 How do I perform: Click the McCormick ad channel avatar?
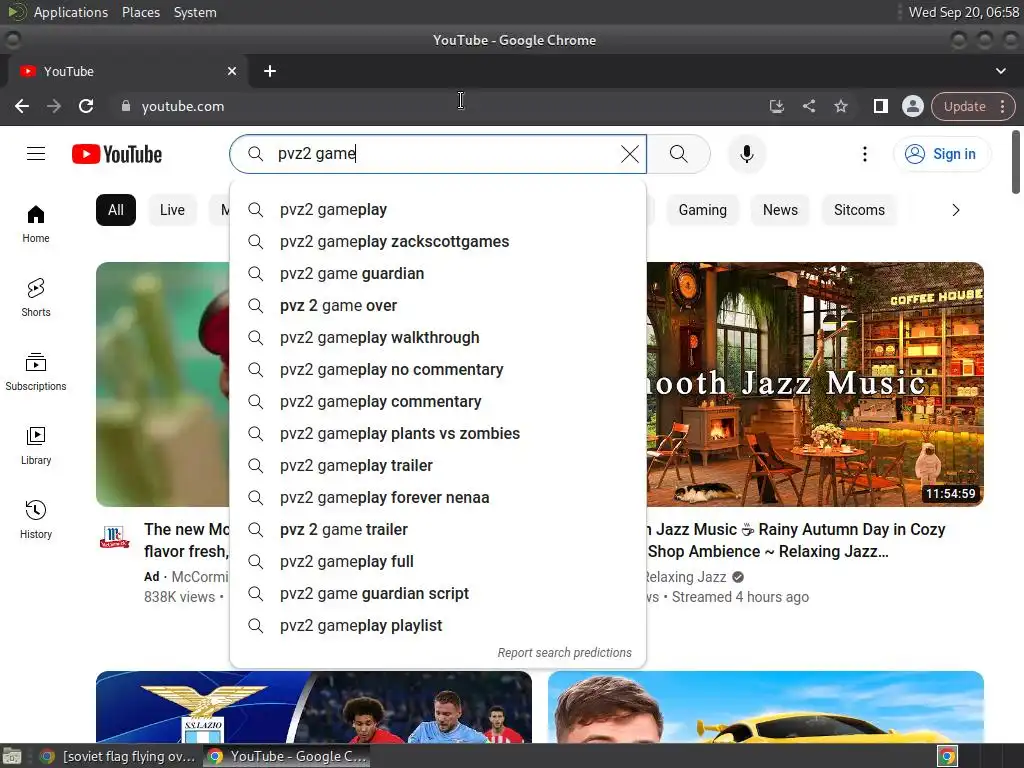point(114,537)
